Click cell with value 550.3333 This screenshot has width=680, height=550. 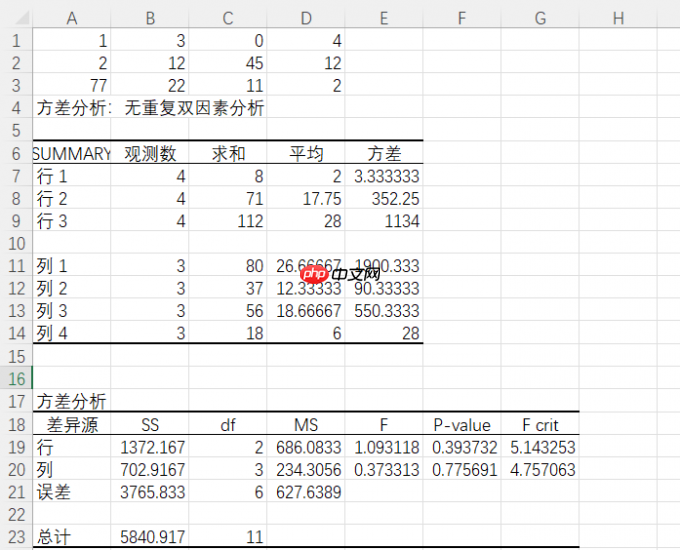point(384,311)
